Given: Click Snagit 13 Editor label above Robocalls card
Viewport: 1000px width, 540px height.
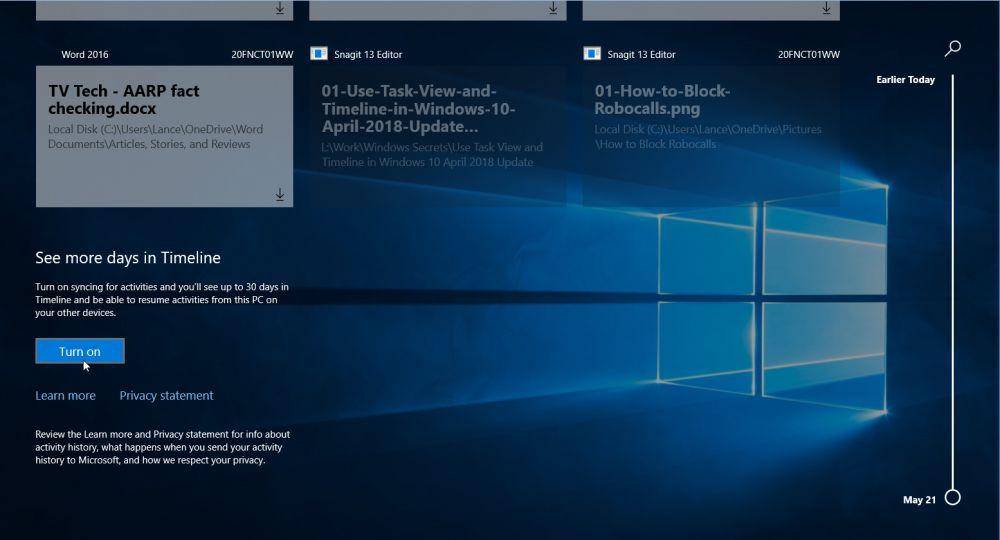Looking at the screenshot, I should (x=641, y=55).
